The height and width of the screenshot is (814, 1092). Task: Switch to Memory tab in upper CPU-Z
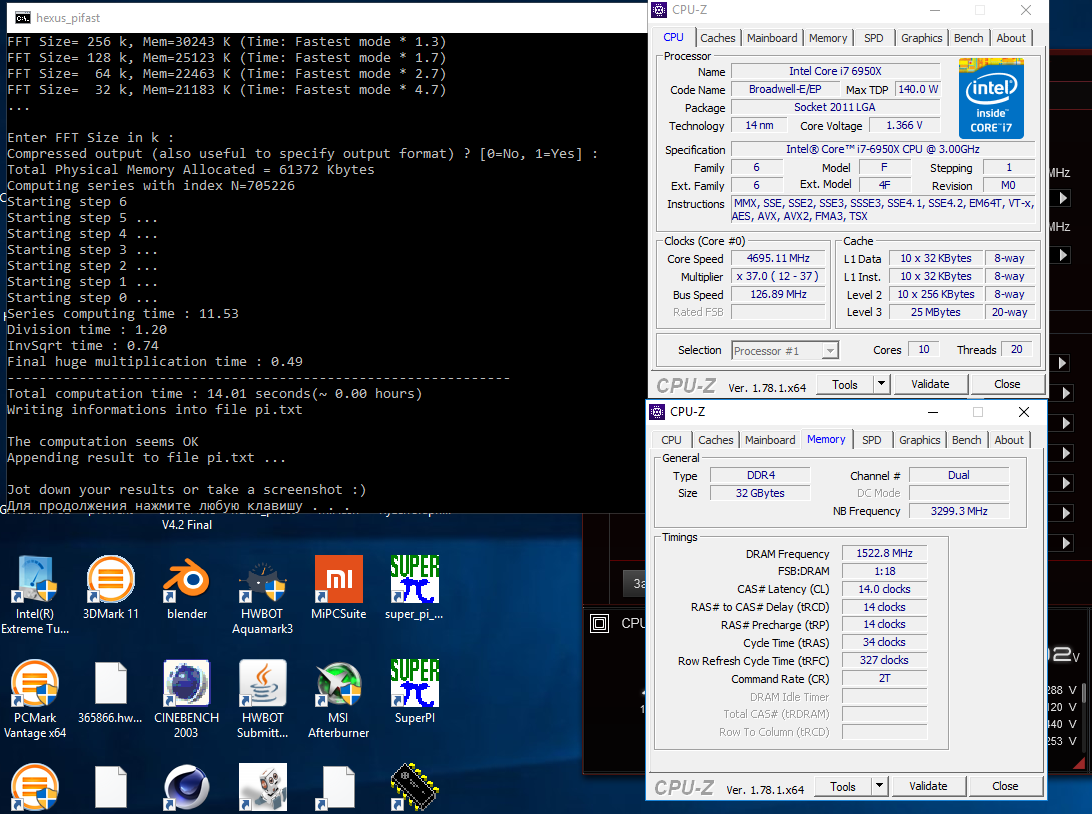coord(828,38)
